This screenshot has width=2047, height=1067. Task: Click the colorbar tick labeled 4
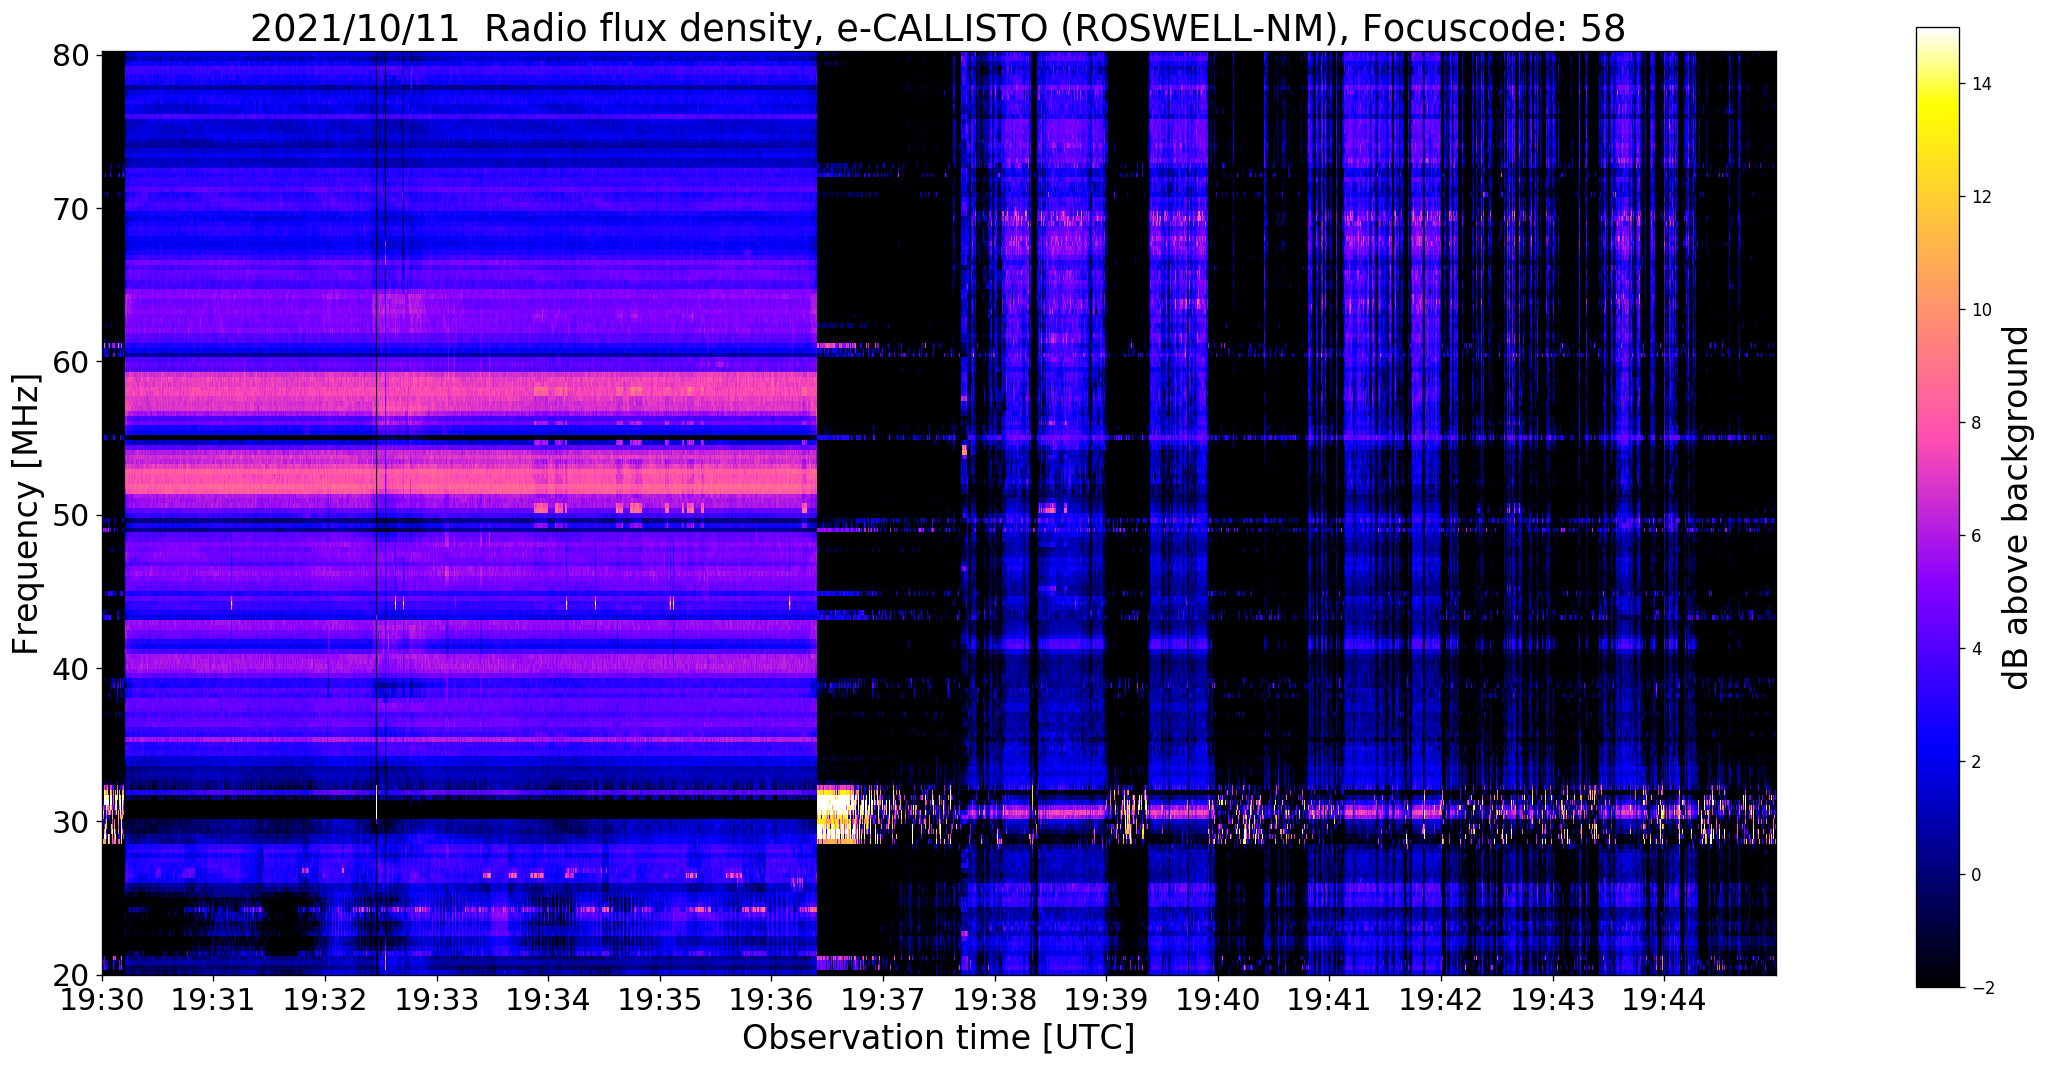pos(1975,649)
